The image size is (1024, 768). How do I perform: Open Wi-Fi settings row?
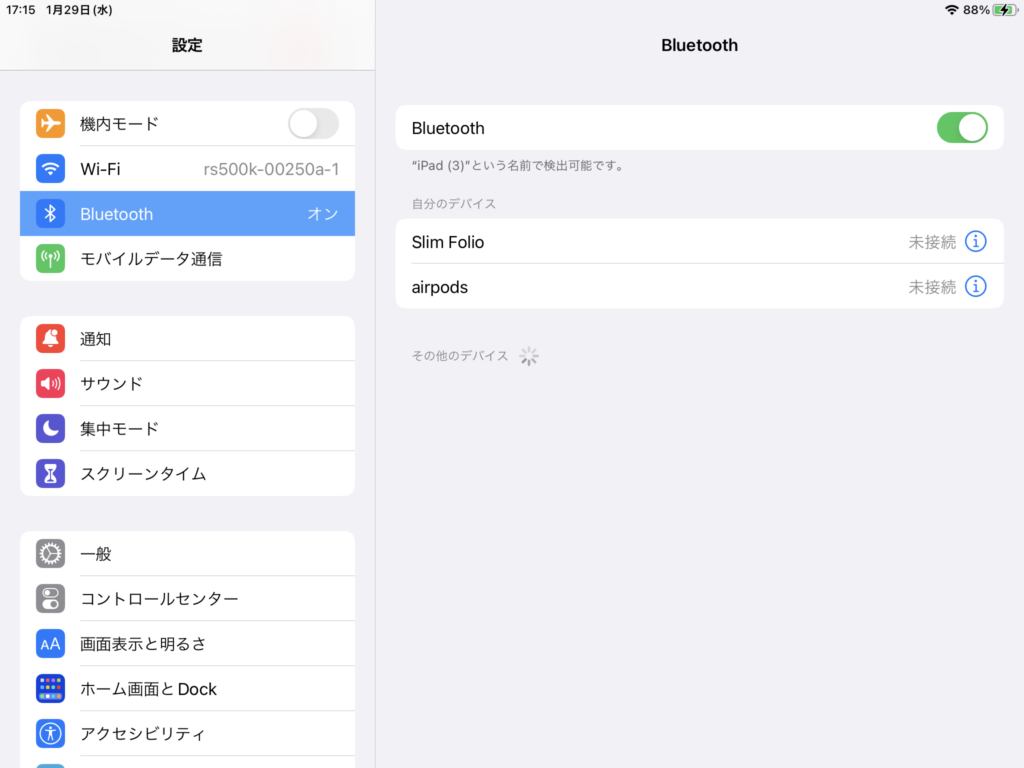coord(187,168)
